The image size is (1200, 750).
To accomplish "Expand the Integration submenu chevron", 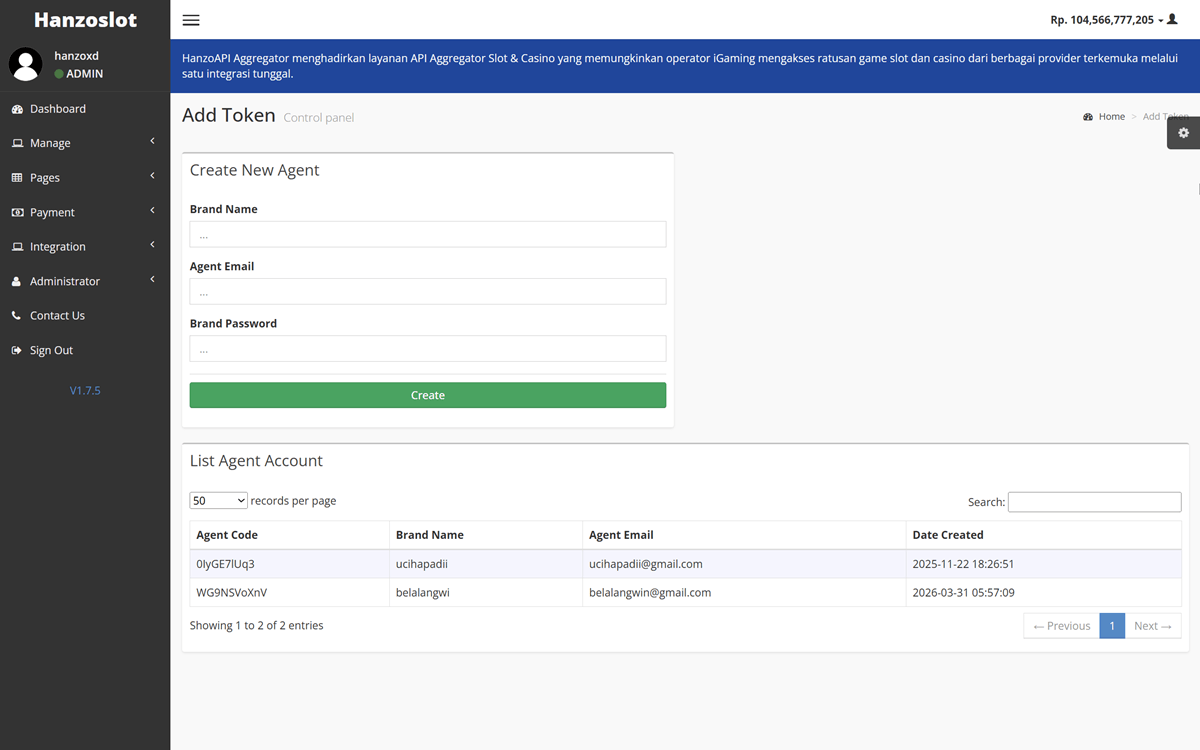I will pyautogui.click(x=152, y=245).
